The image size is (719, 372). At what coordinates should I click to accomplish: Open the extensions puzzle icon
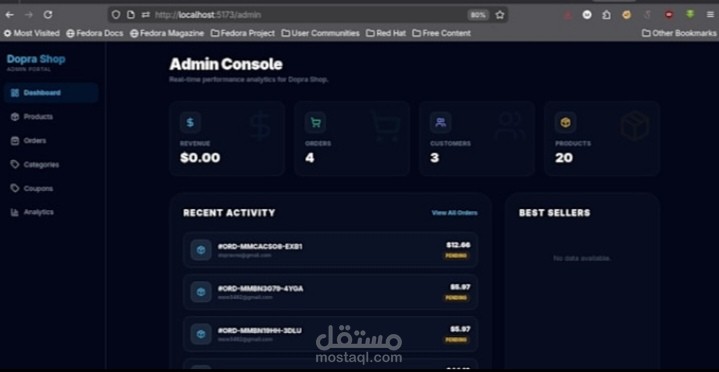(x=606, y=15)
